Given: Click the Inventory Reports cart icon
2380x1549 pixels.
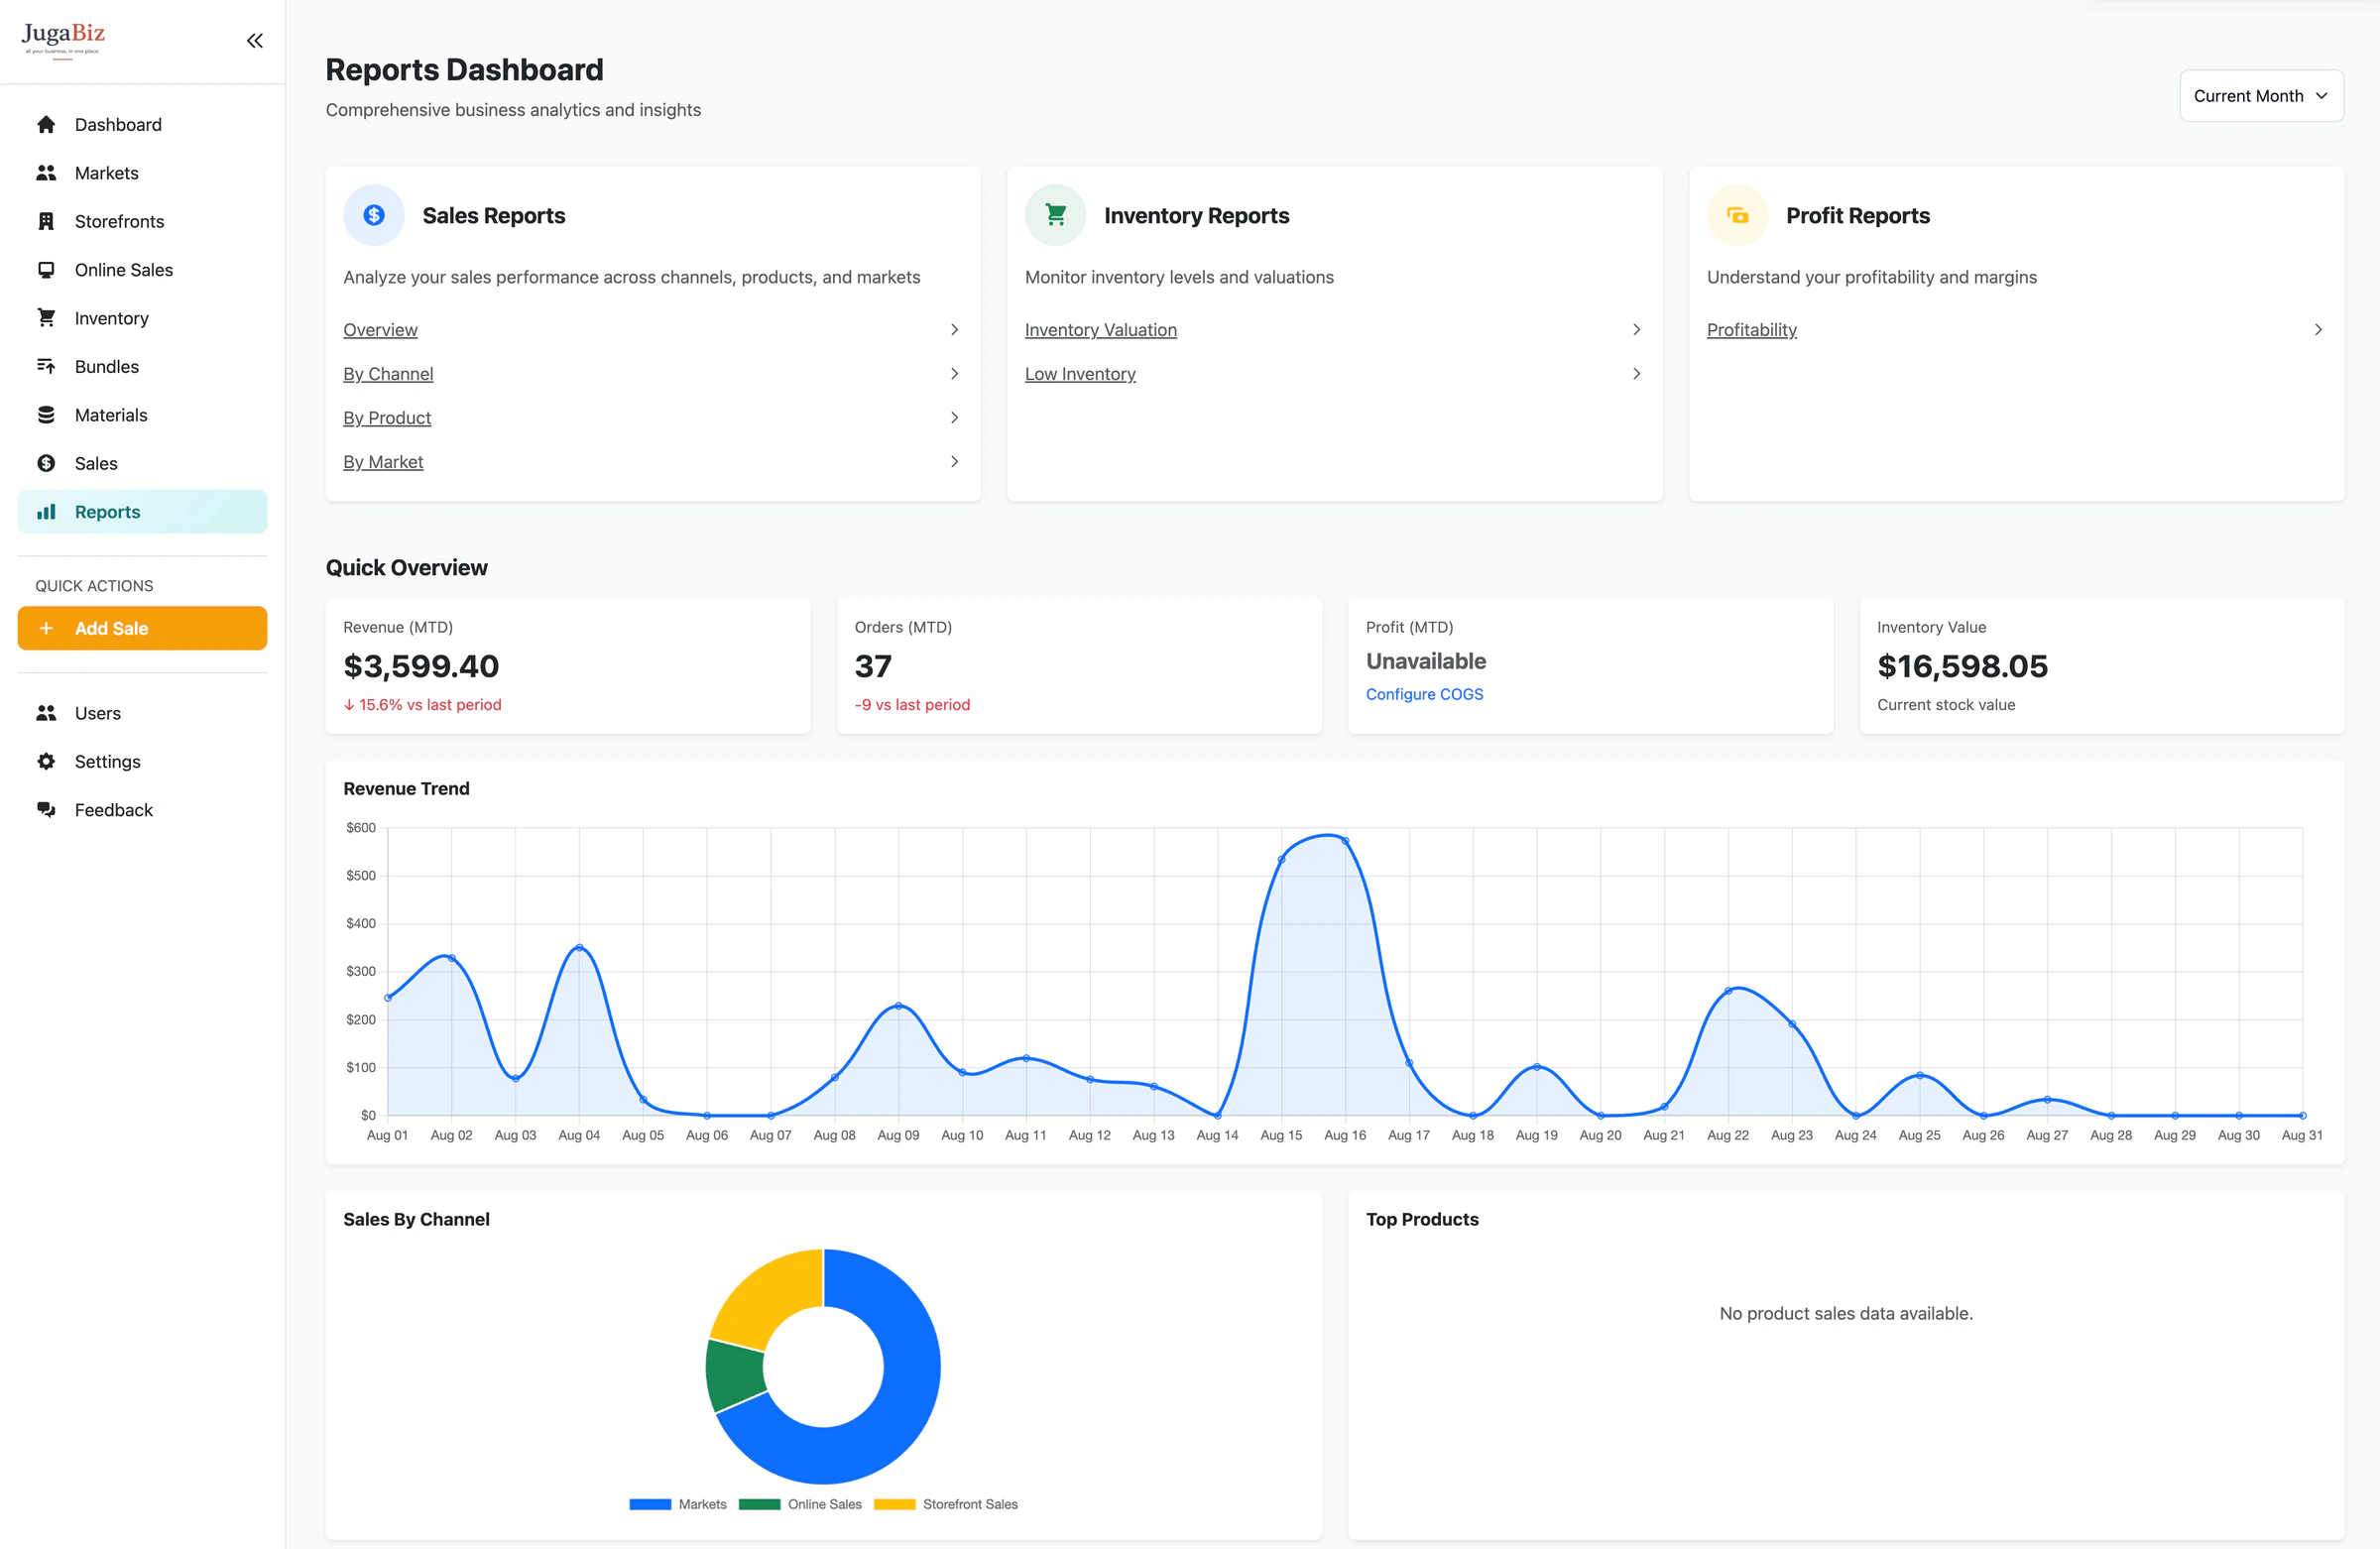Looking at the screenshot, I should [x=1055, y=215].
